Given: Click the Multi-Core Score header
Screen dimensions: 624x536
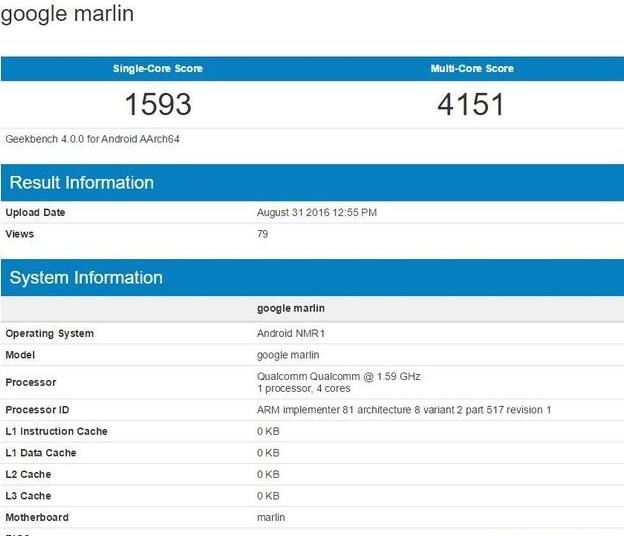Looking at the screenshot, I should pos(472,68).
